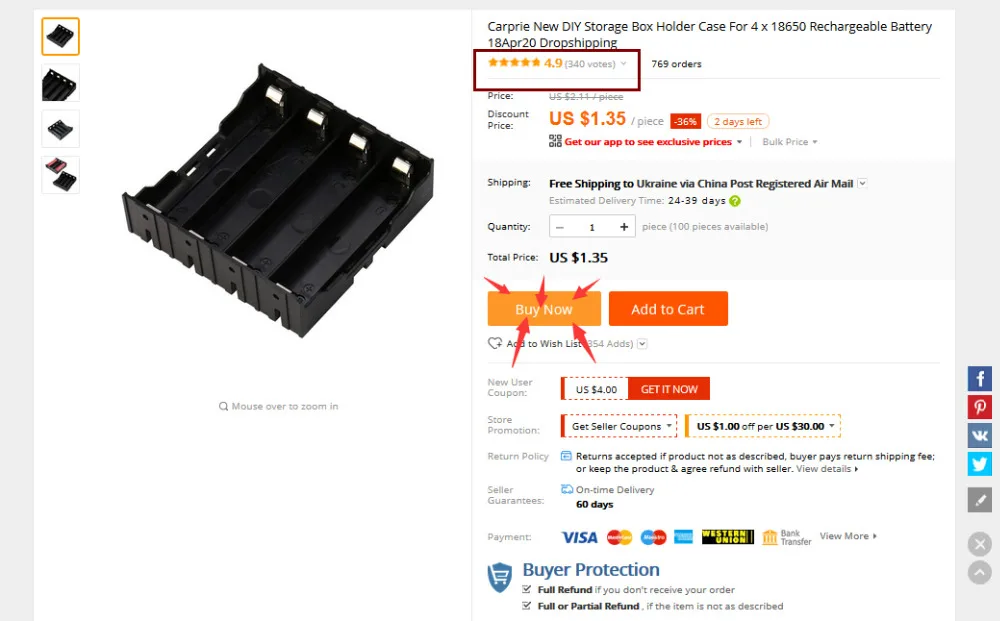The width and height of the screenshot is (1000, 621).
Task: Open View details return policy link
Action: pos(827,469)
